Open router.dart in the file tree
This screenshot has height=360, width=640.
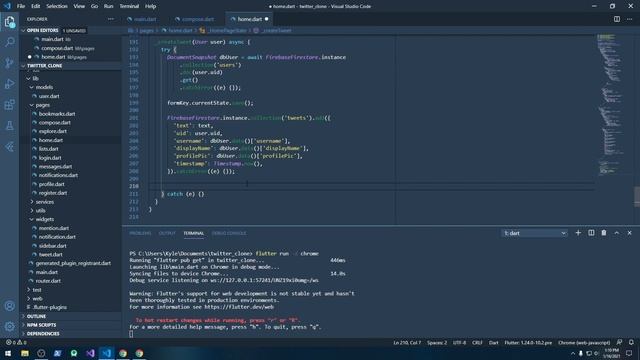point(48,281)
